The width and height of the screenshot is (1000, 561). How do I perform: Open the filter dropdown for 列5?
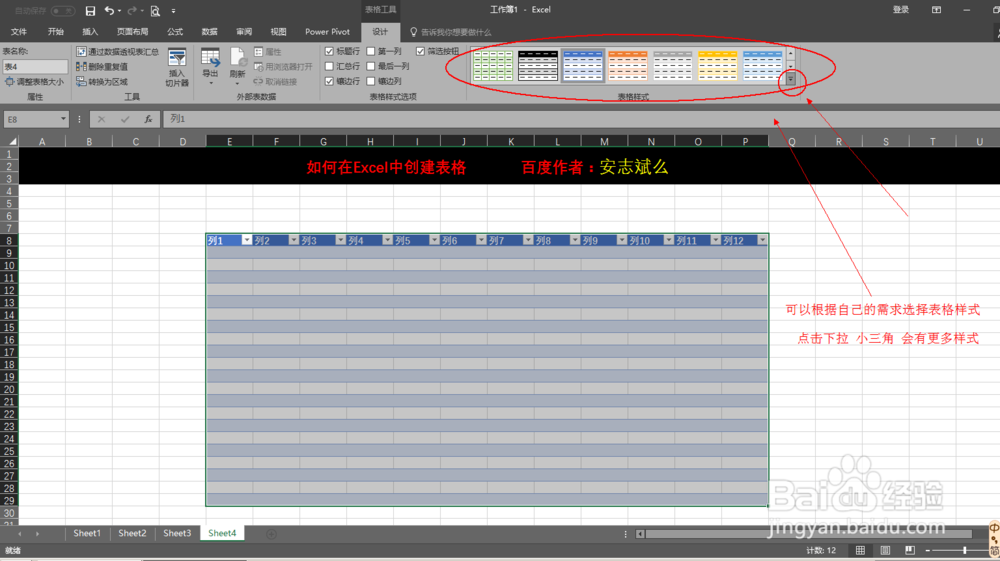[x=434, y=240]
